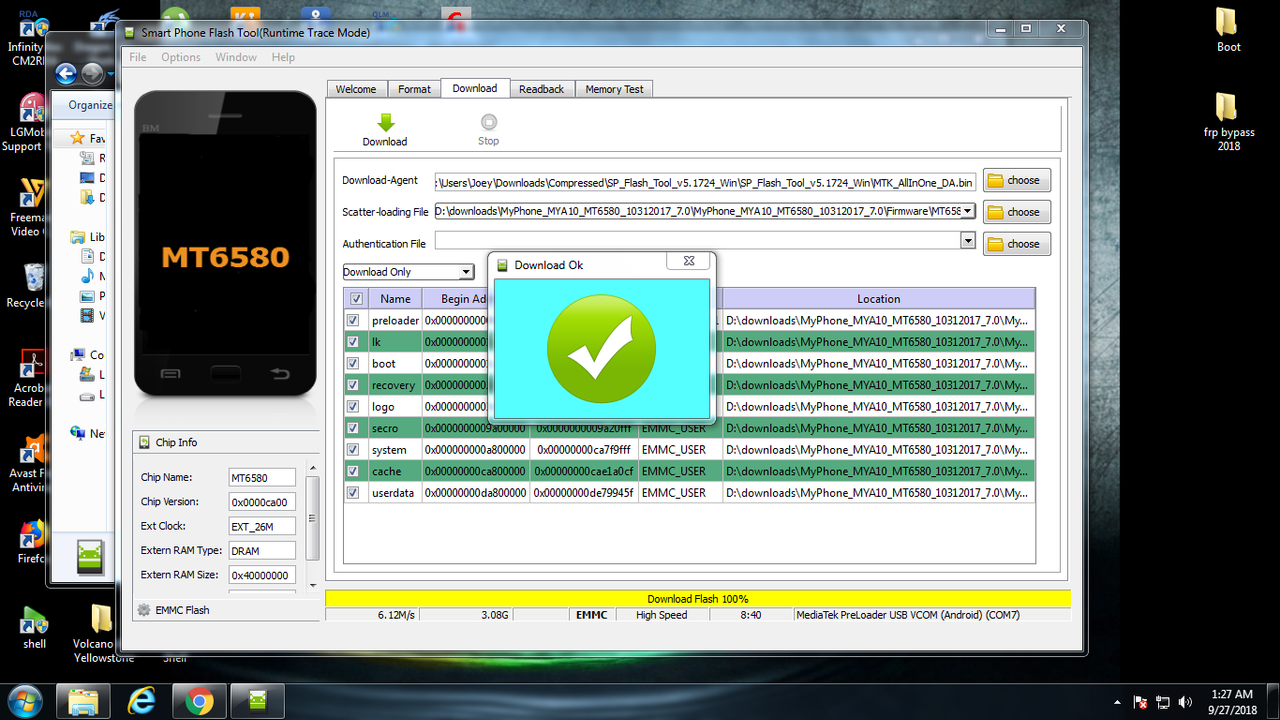Click choose for Authentication File
This screenshot has height=720, width=1280.
(1017, 244)
